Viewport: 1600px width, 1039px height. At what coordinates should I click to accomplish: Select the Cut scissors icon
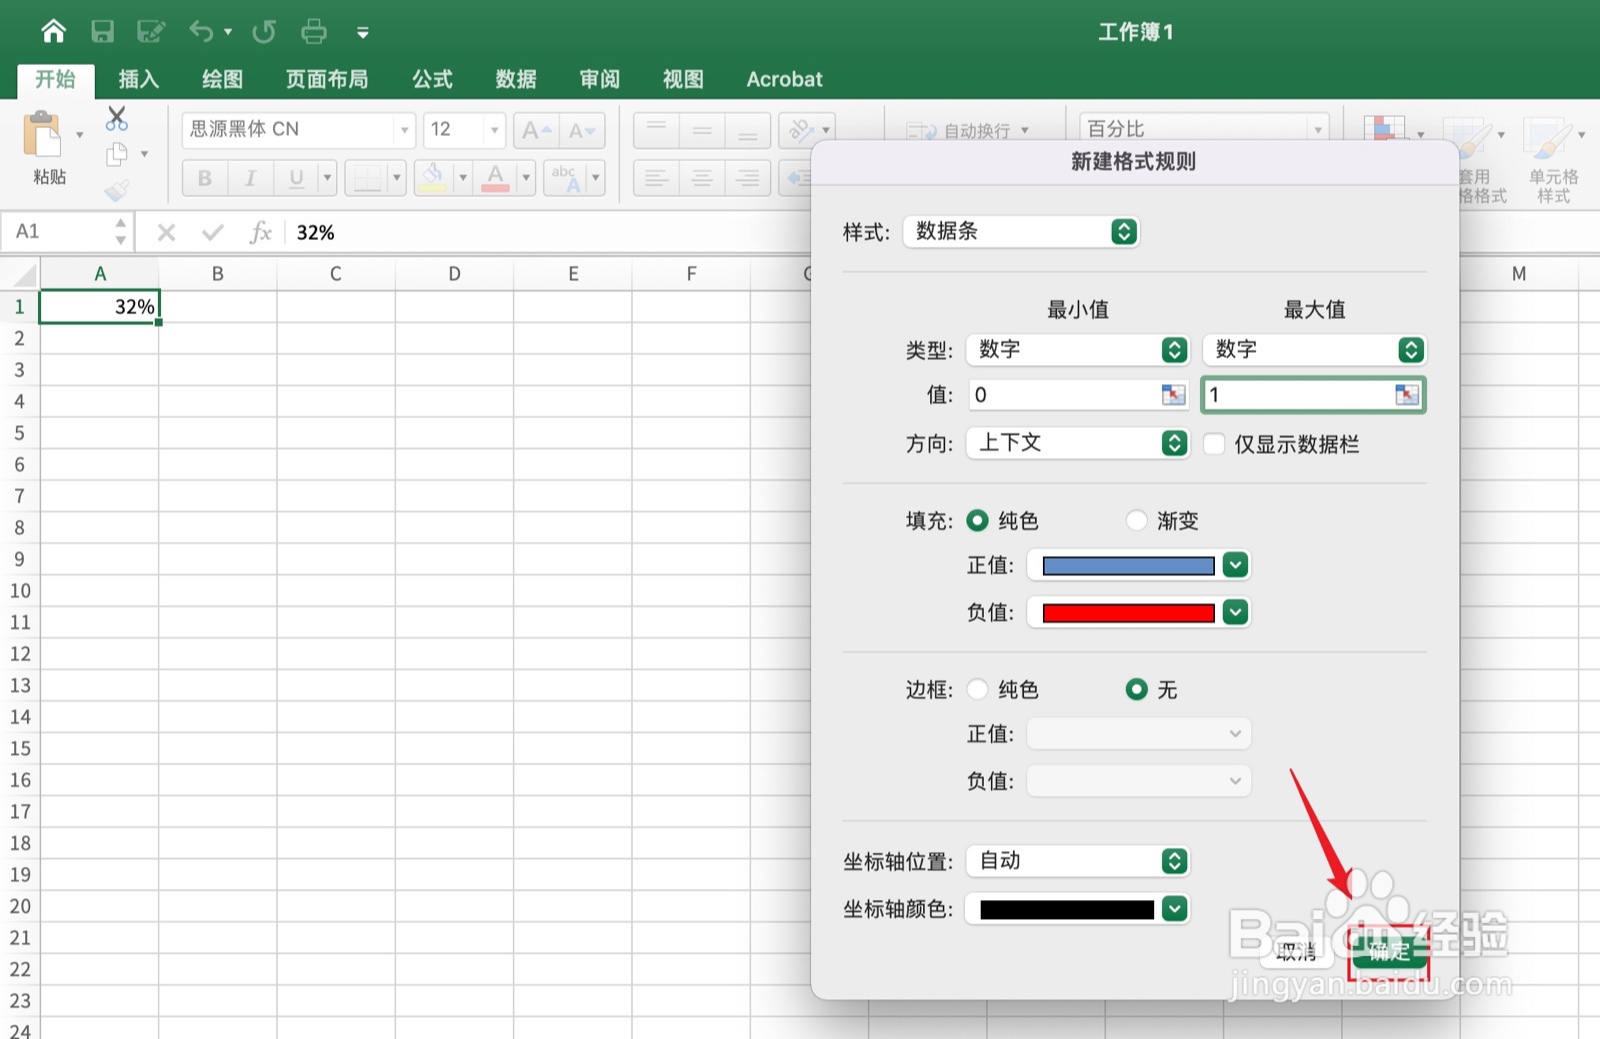pos(117,117)
